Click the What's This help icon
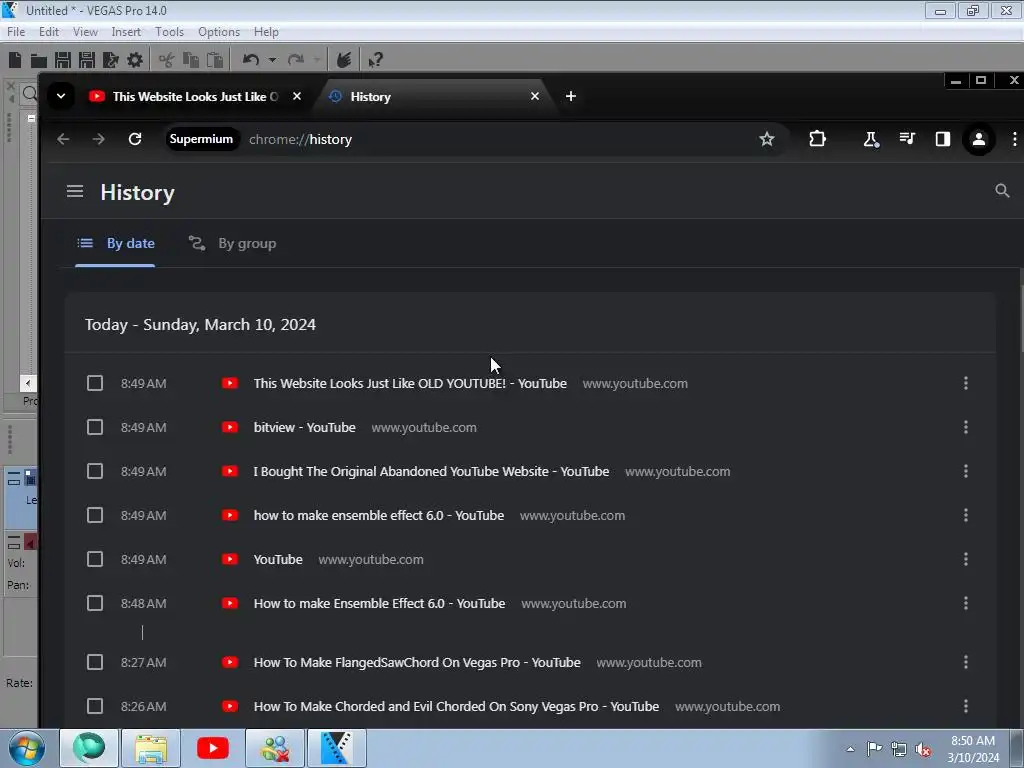Screen dimensions: 1024x768 (x=375, y=60)
